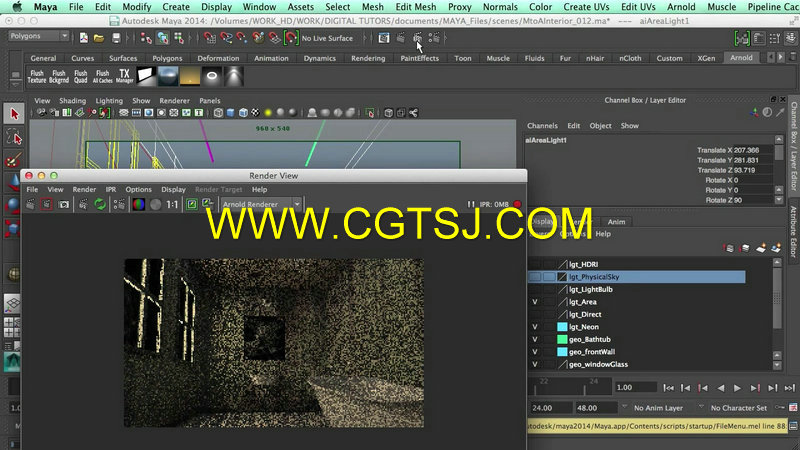Set Render View to 1:1 real size
This screenshot has height=450, width=800.
[172, 205]
